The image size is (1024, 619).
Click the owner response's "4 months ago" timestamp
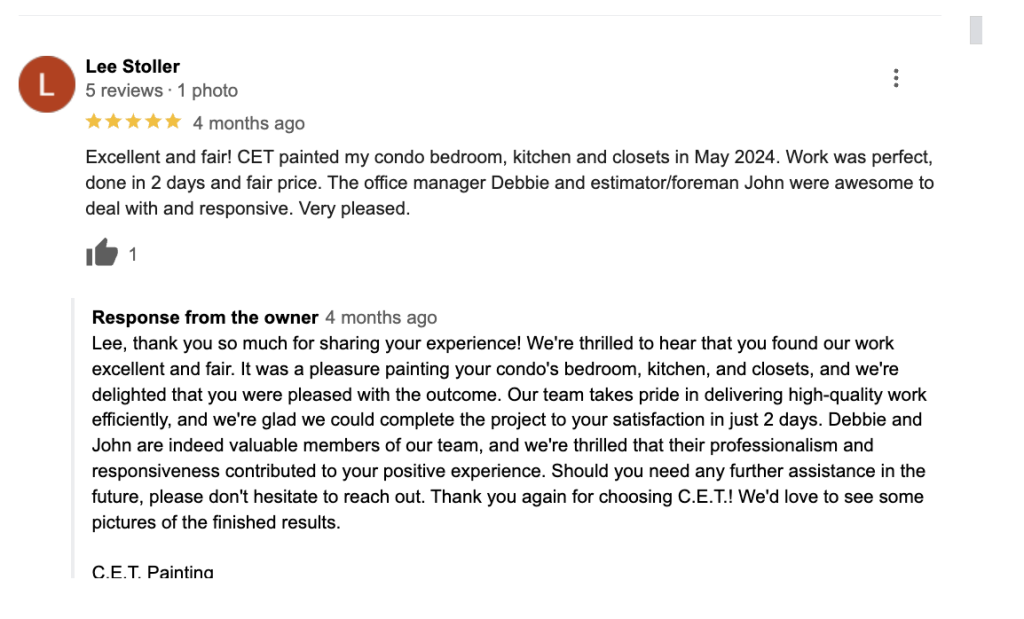381,318
